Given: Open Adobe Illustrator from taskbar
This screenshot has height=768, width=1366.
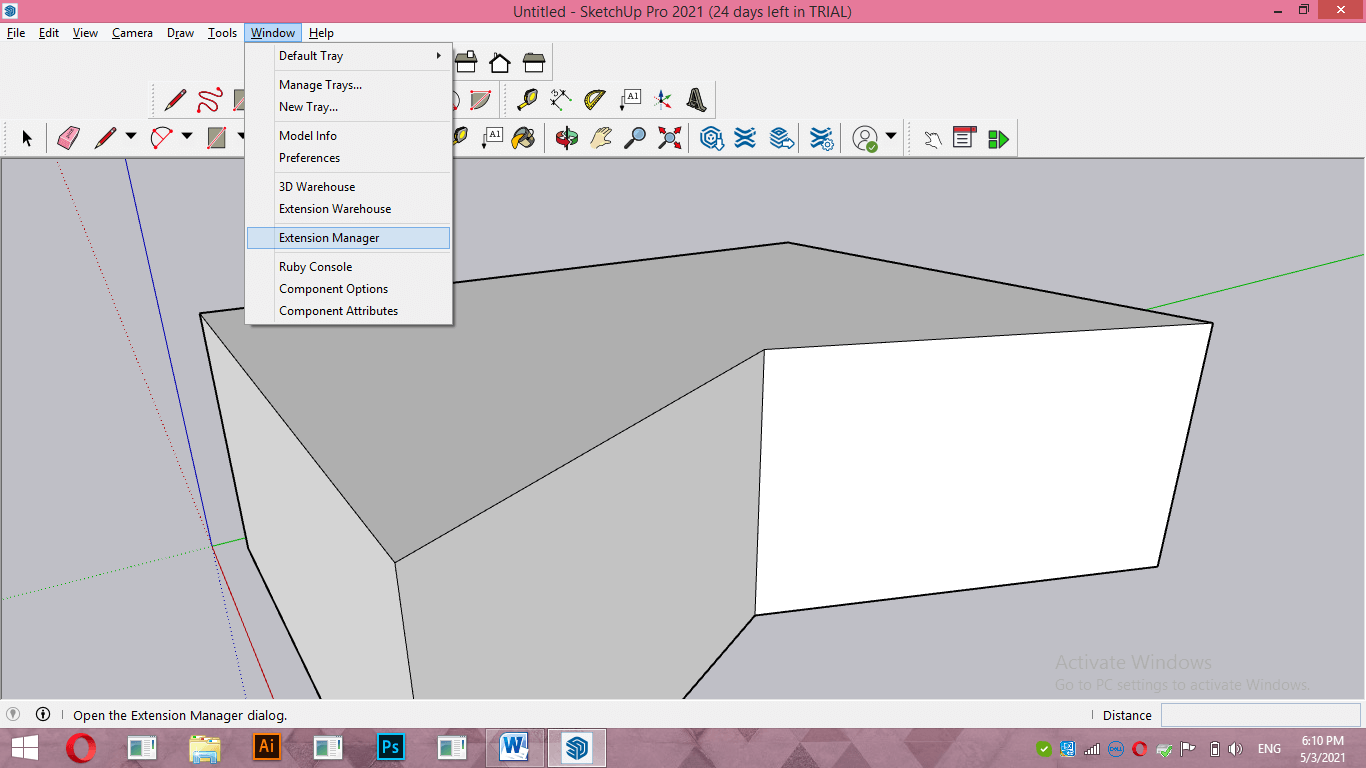Looking at the screenshot, I should pyautogui.click(x=267, y=746).
